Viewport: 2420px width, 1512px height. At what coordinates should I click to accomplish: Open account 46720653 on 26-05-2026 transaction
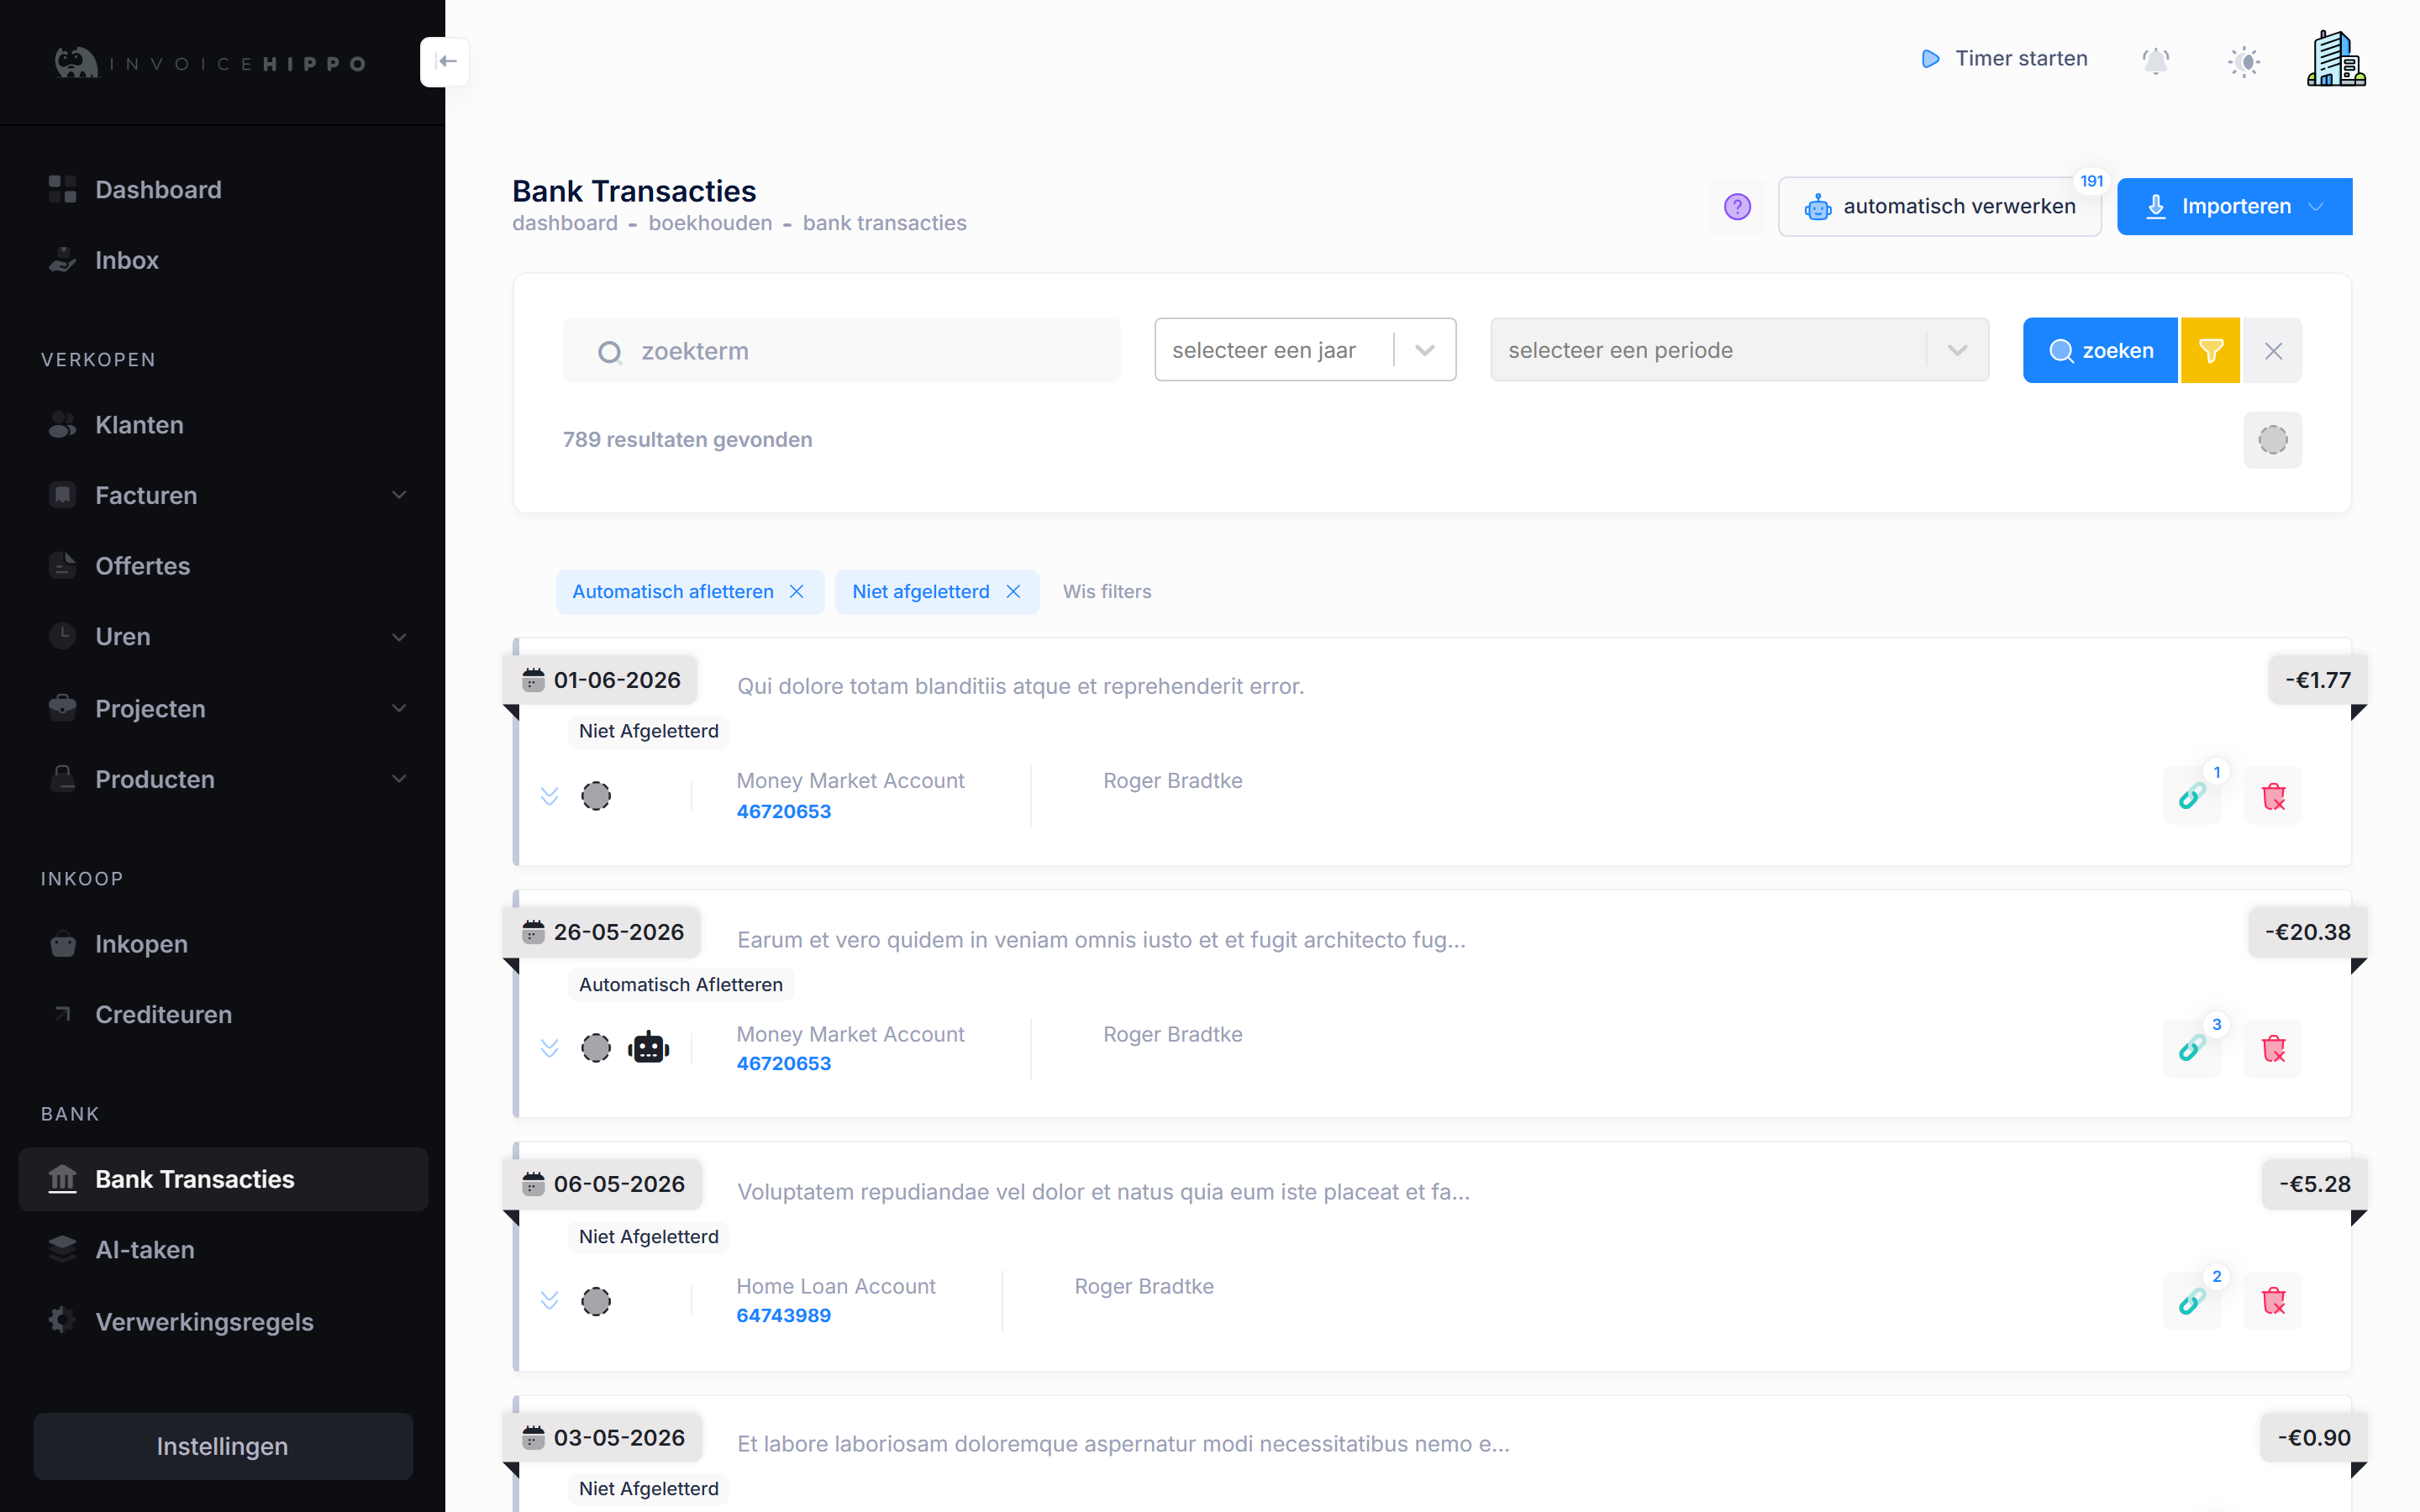click(784, 1064)
